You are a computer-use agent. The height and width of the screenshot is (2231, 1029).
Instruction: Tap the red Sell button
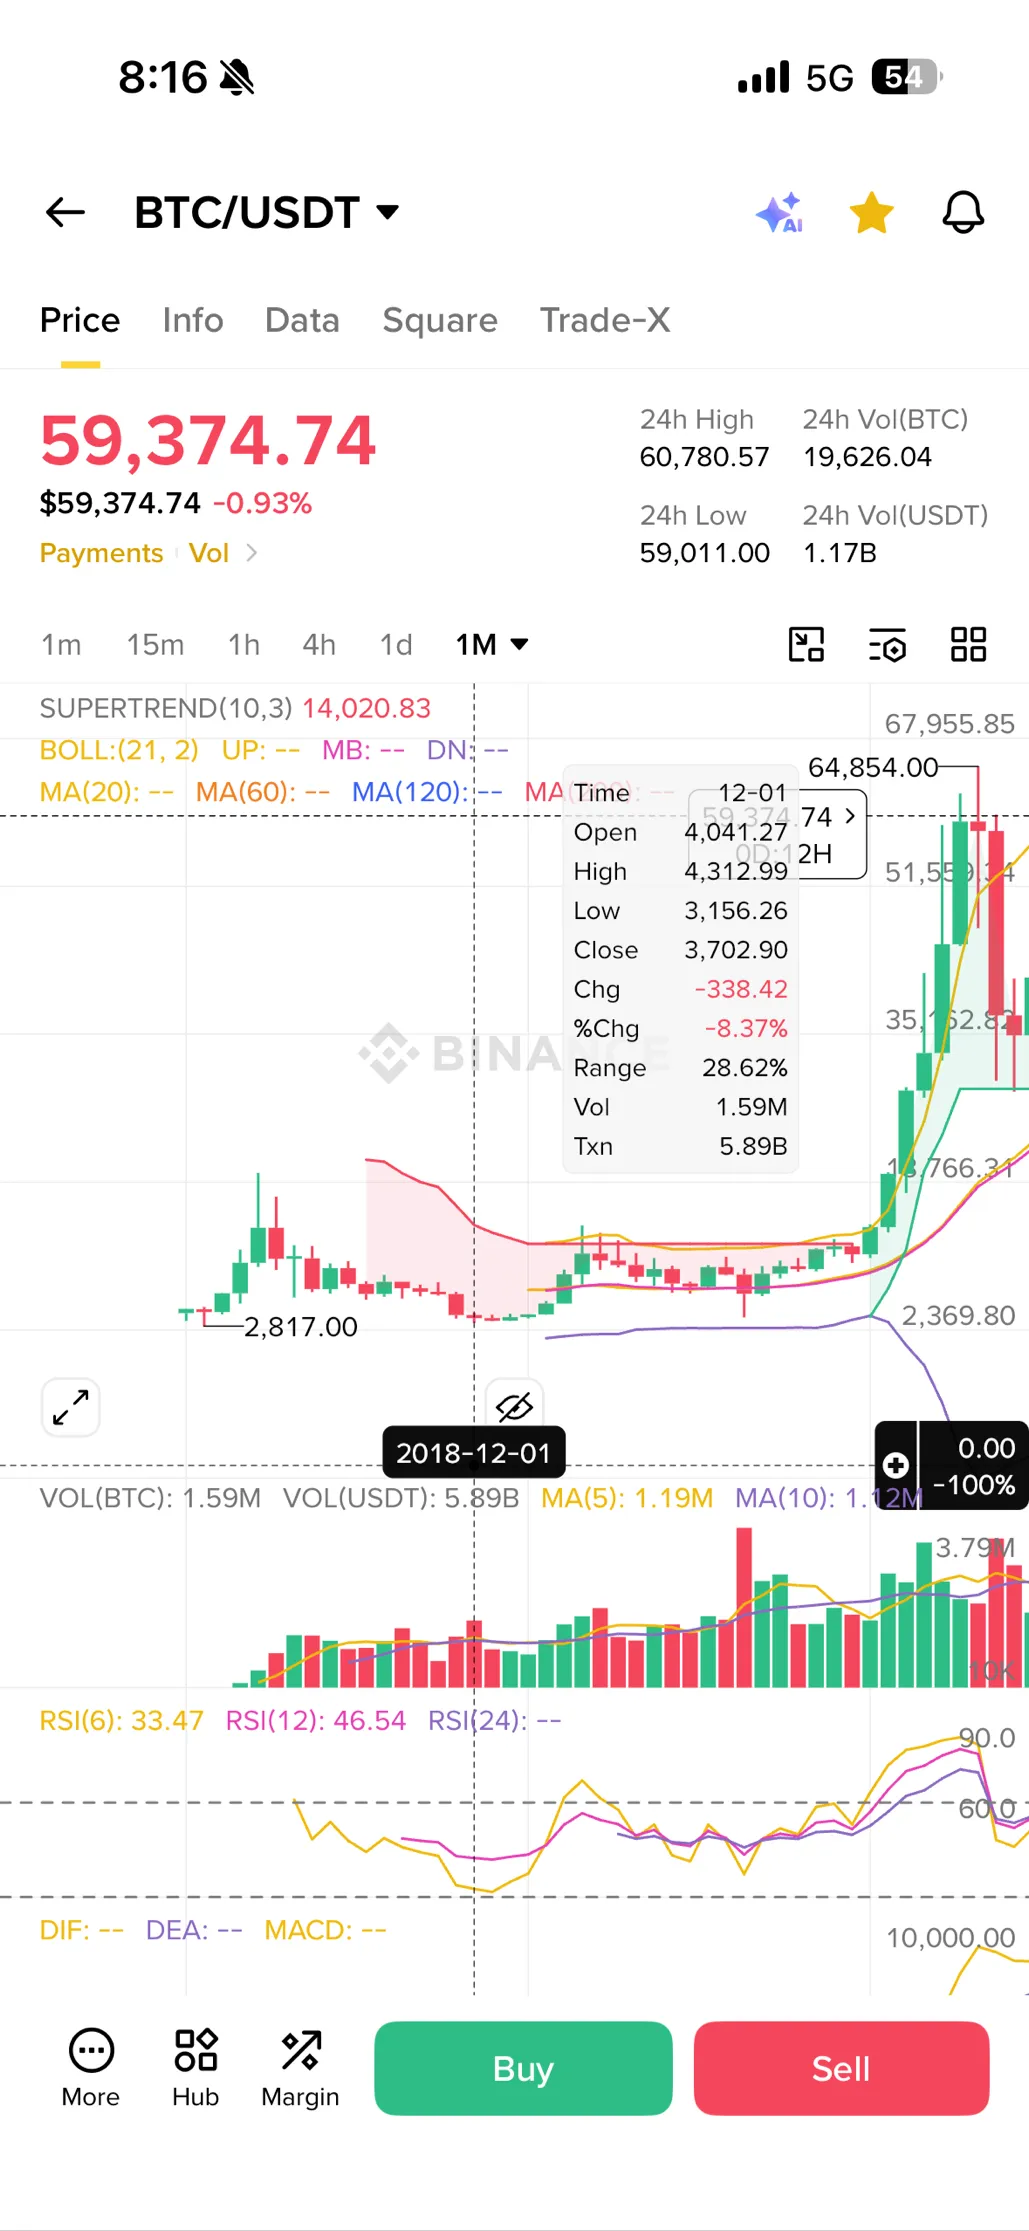click(841, 2068)
